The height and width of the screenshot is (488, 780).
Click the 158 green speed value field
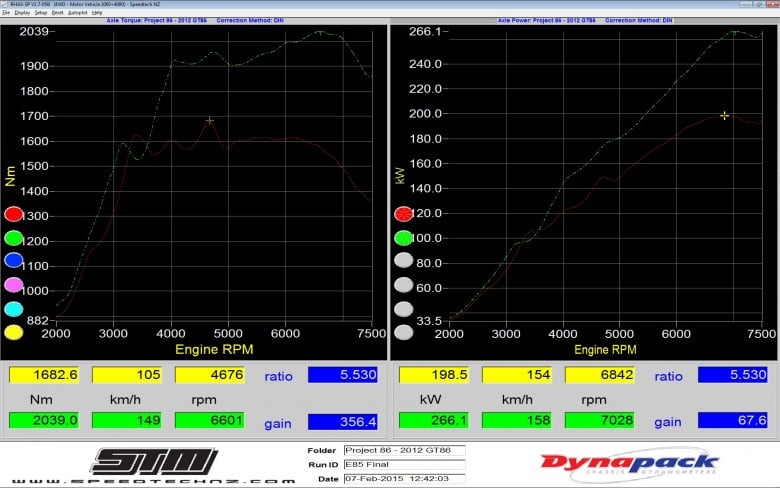coord(517,420)
